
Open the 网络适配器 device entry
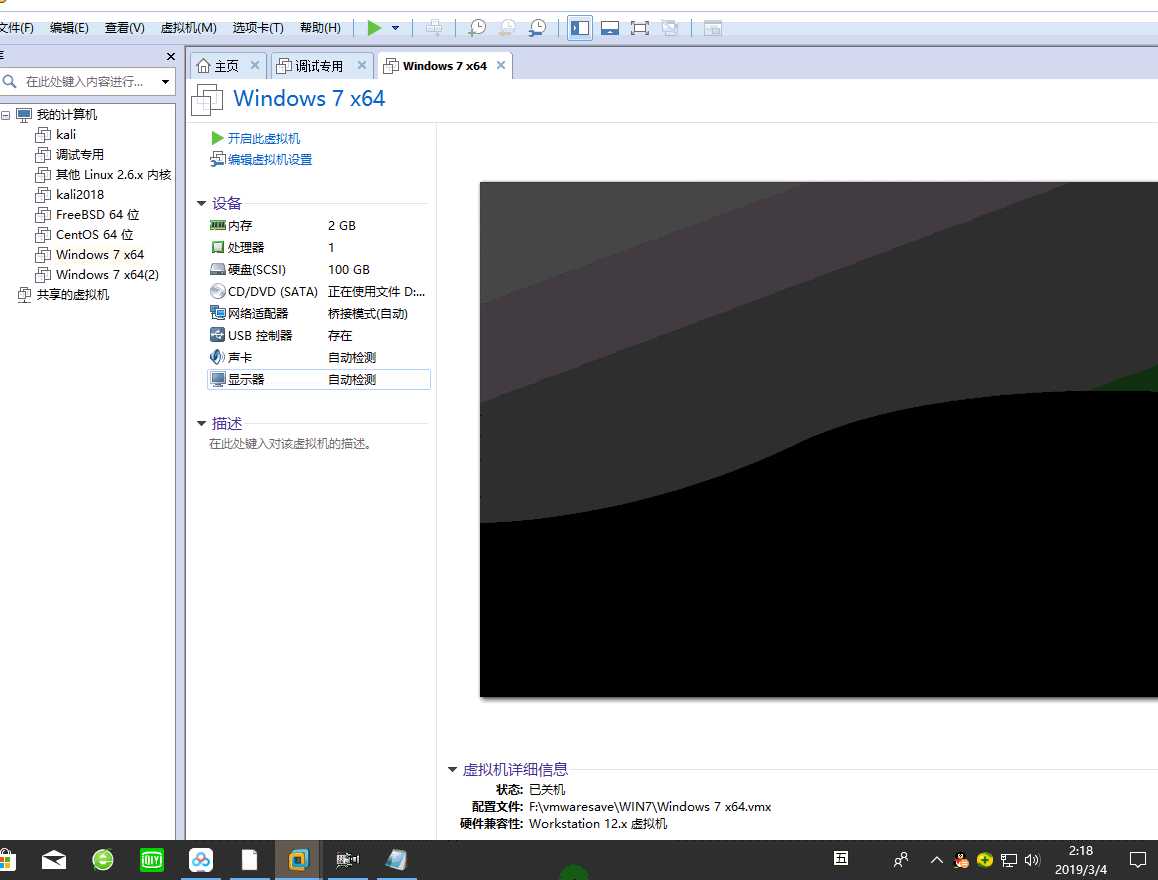(319, 313)
